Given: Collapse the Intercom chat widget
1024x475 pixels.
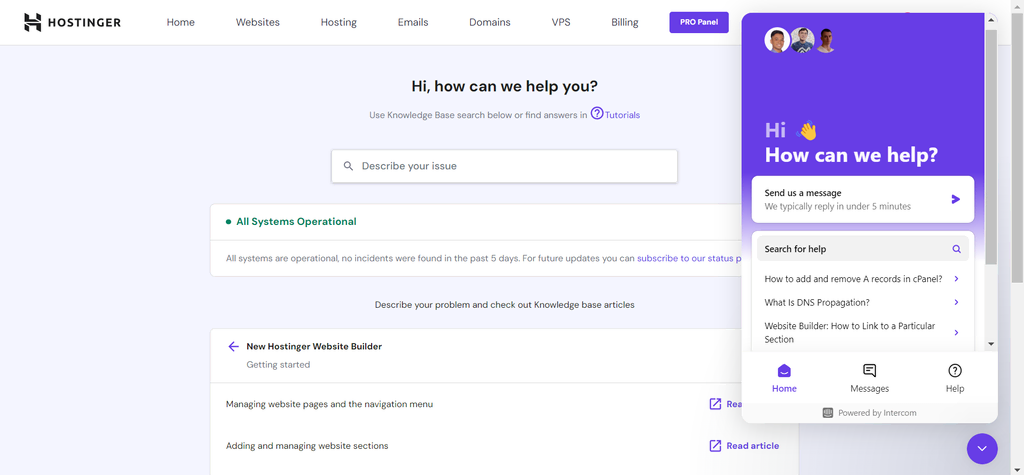Looking at the screenshot, I should click(x=982, y=448).
